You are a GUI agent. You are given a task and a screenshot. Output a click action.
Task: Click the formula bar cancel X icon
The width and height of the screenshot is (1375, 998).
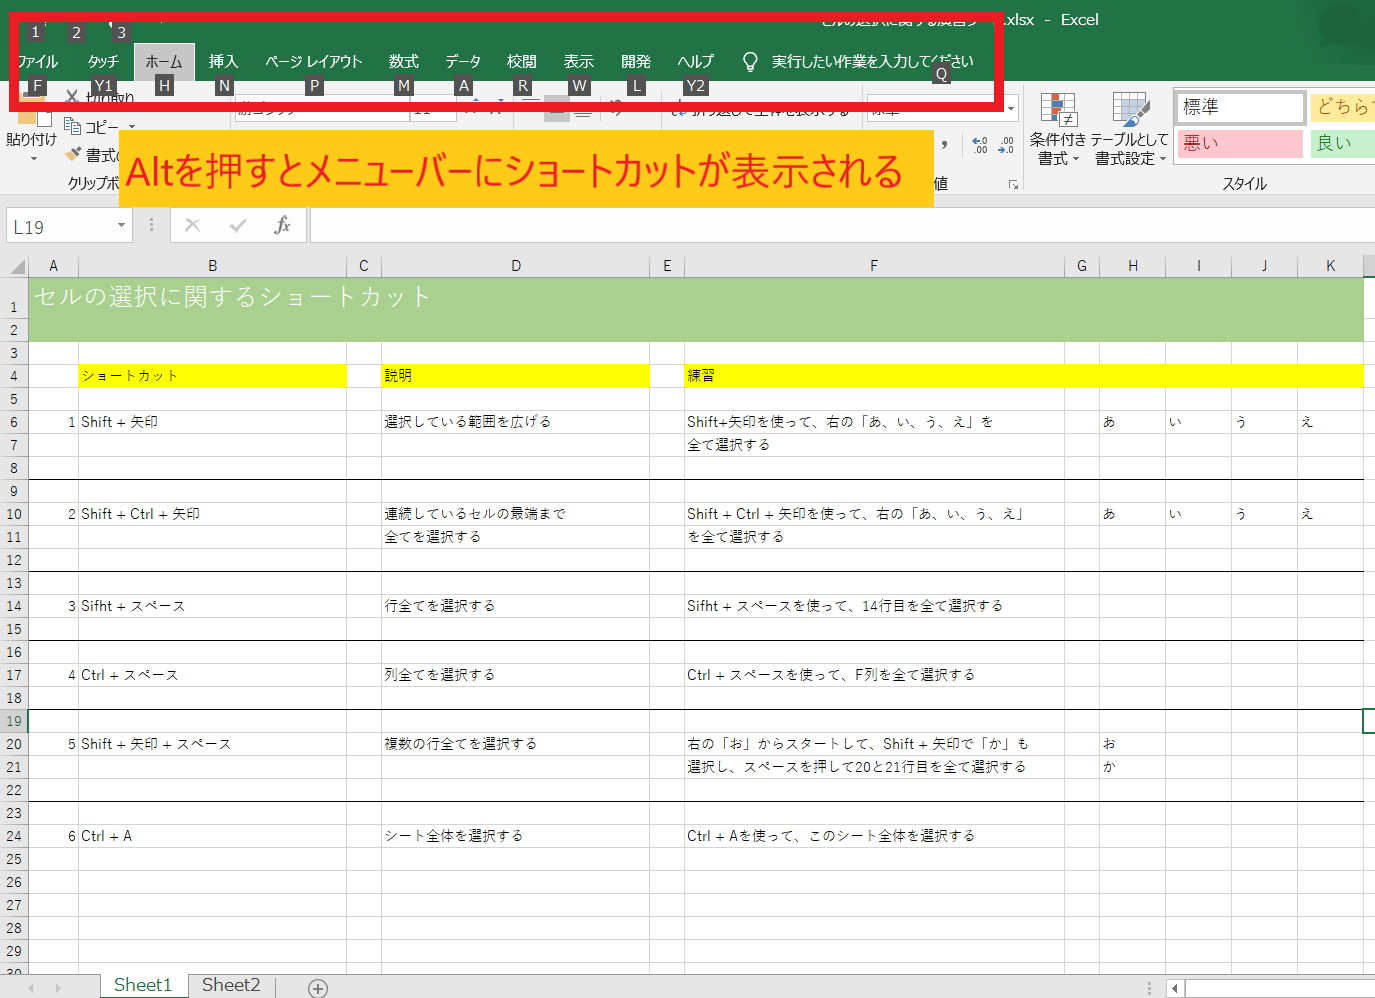[x=192, y=225]
